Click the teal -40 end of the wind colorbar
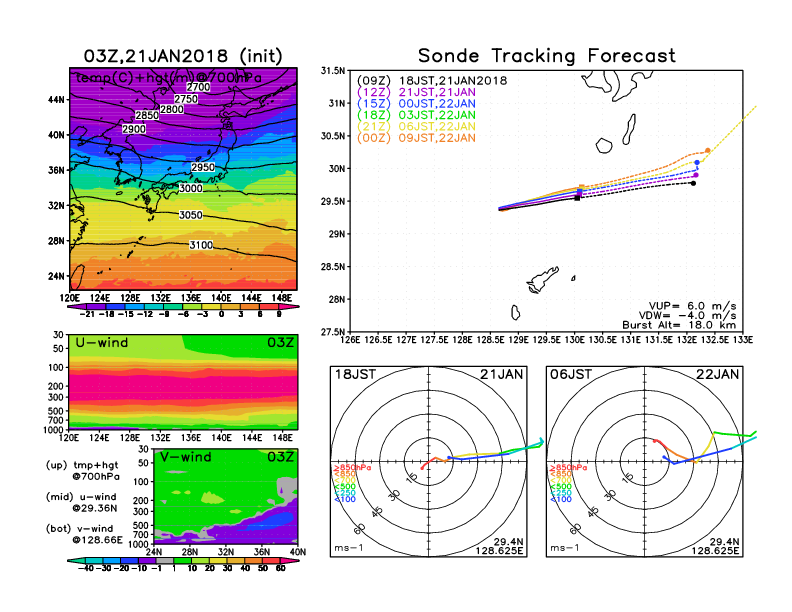The width and height of the screenshot is (792, 612). coord(76,560)
